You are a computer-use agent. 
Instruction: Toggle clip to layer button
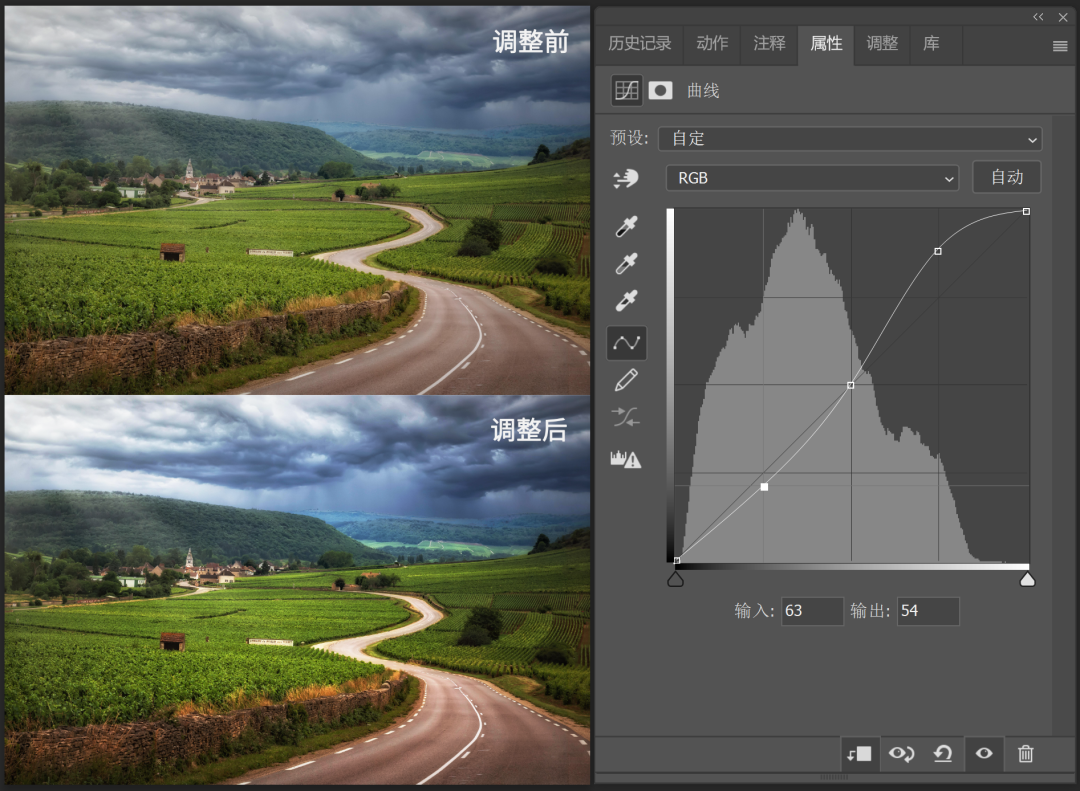(x=860, y=754)
